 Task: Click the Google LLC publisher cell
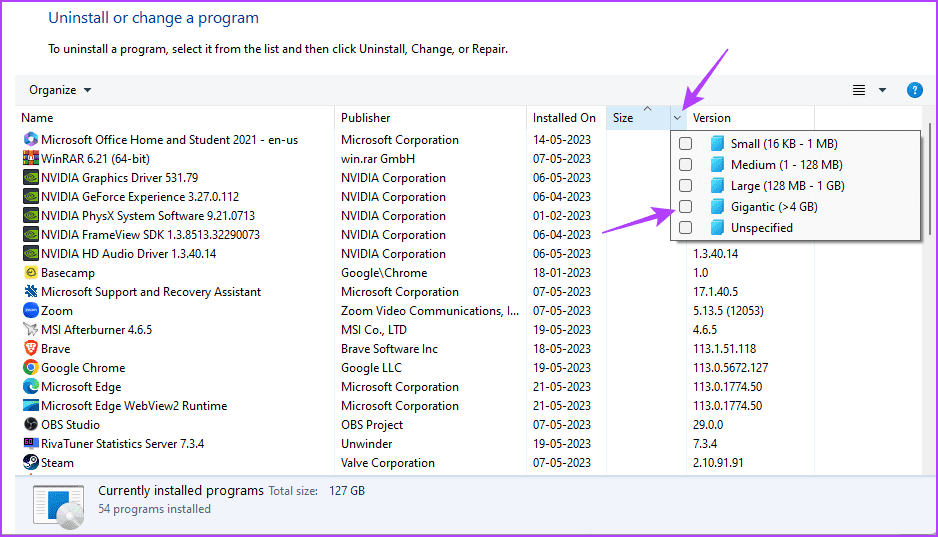[371, 368]
